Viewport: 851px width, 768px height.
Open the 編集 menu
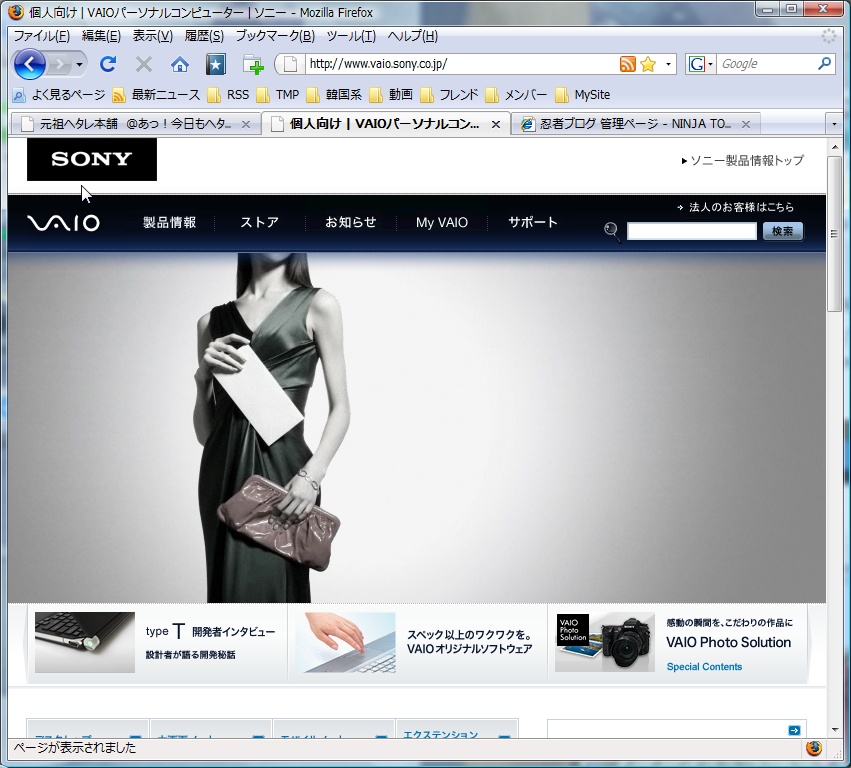click(101, 36)
